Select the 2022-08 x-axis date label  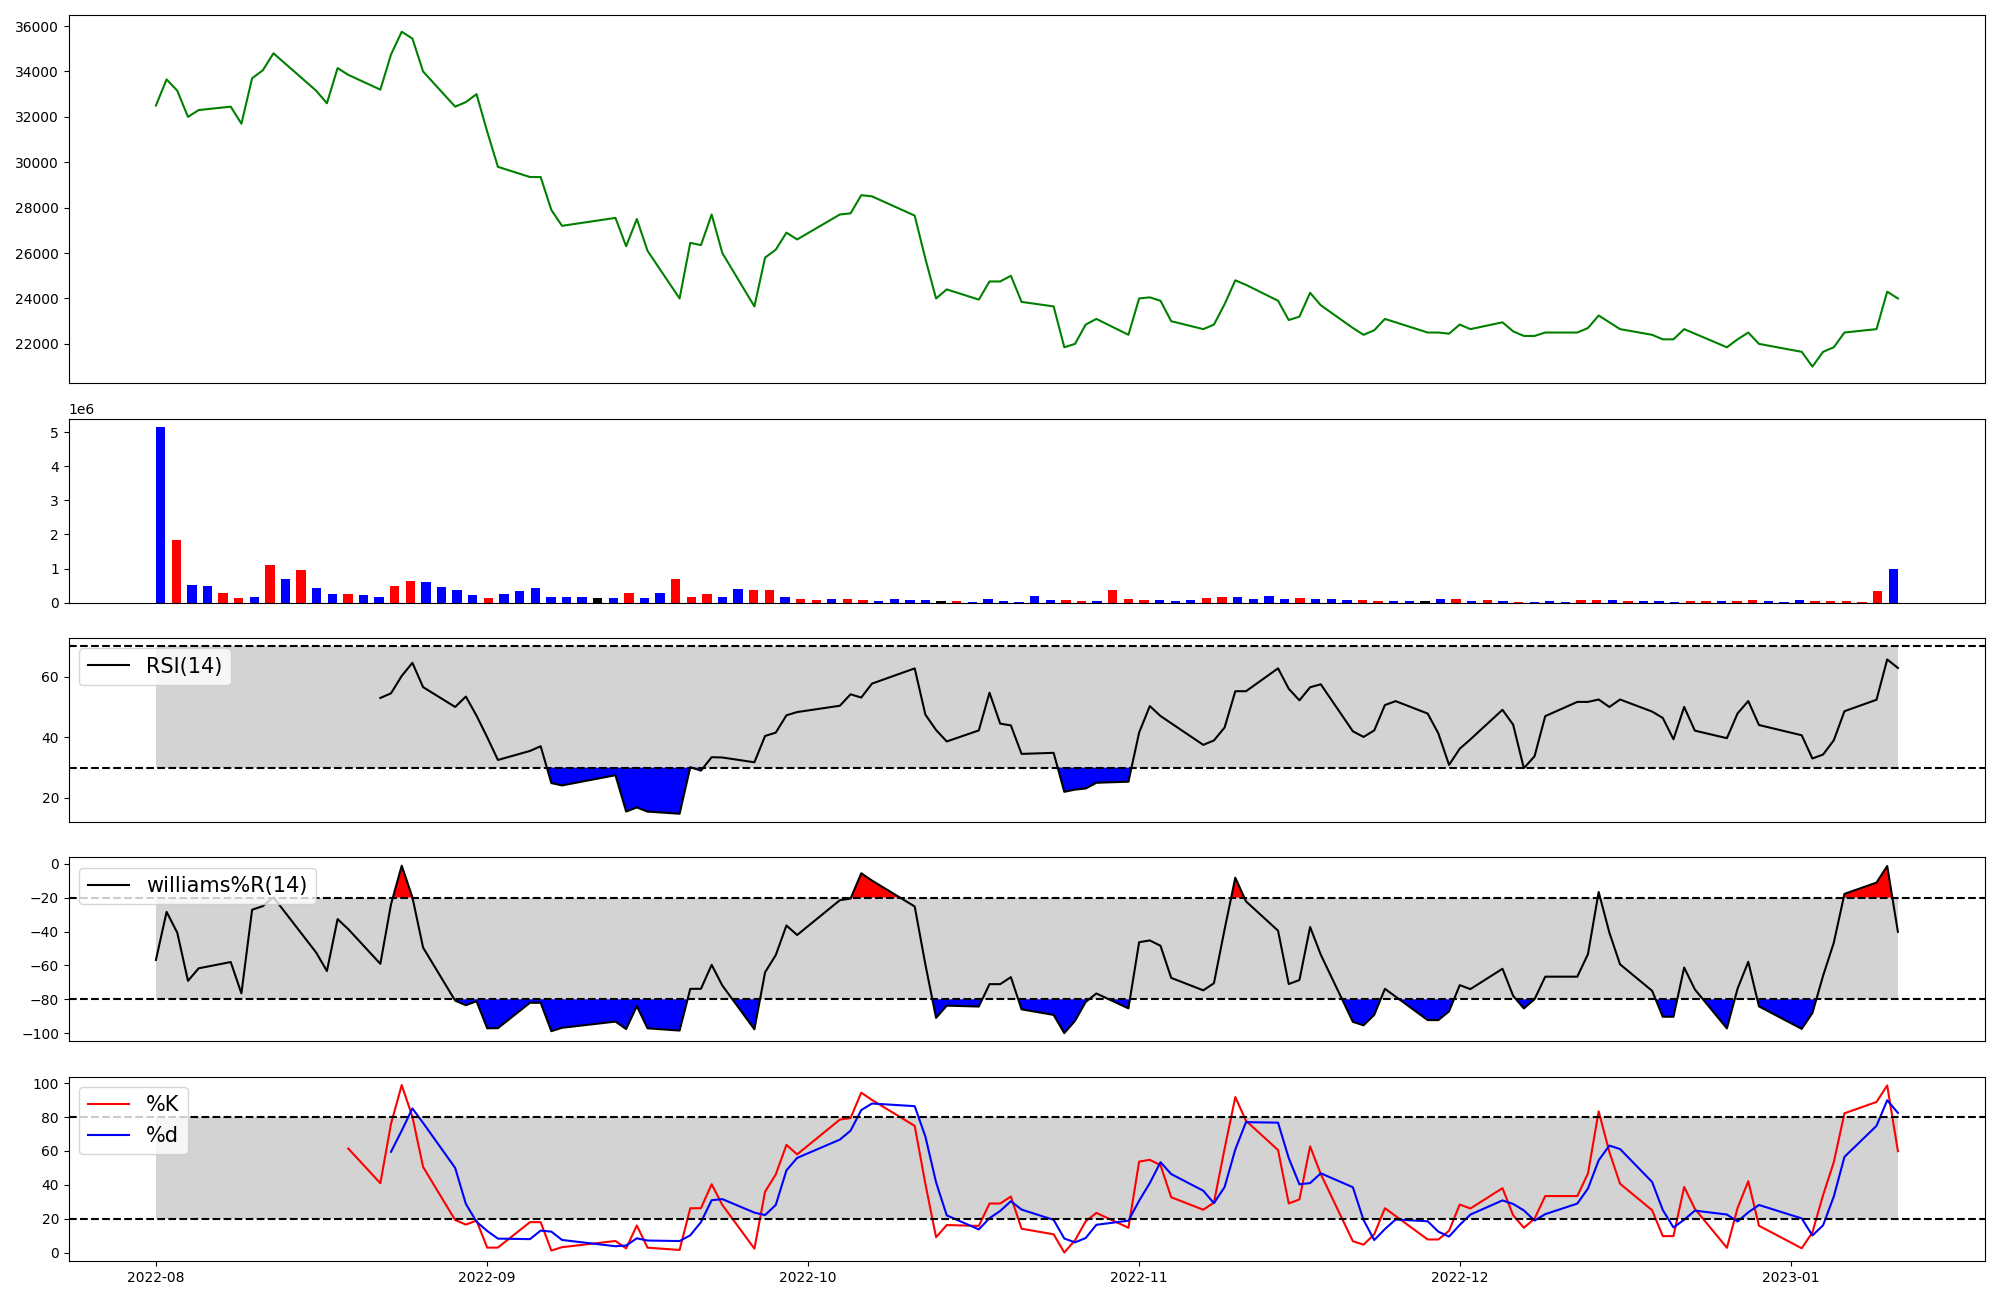tap(156, 1277)
